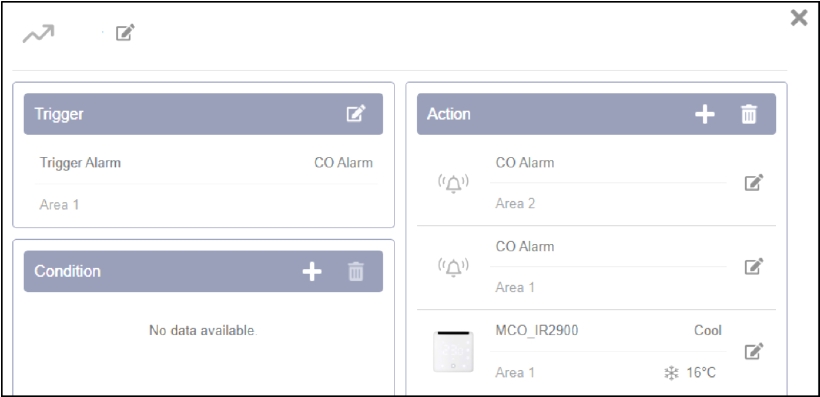Click the snowflake cooling mode icon

[671, 373]
